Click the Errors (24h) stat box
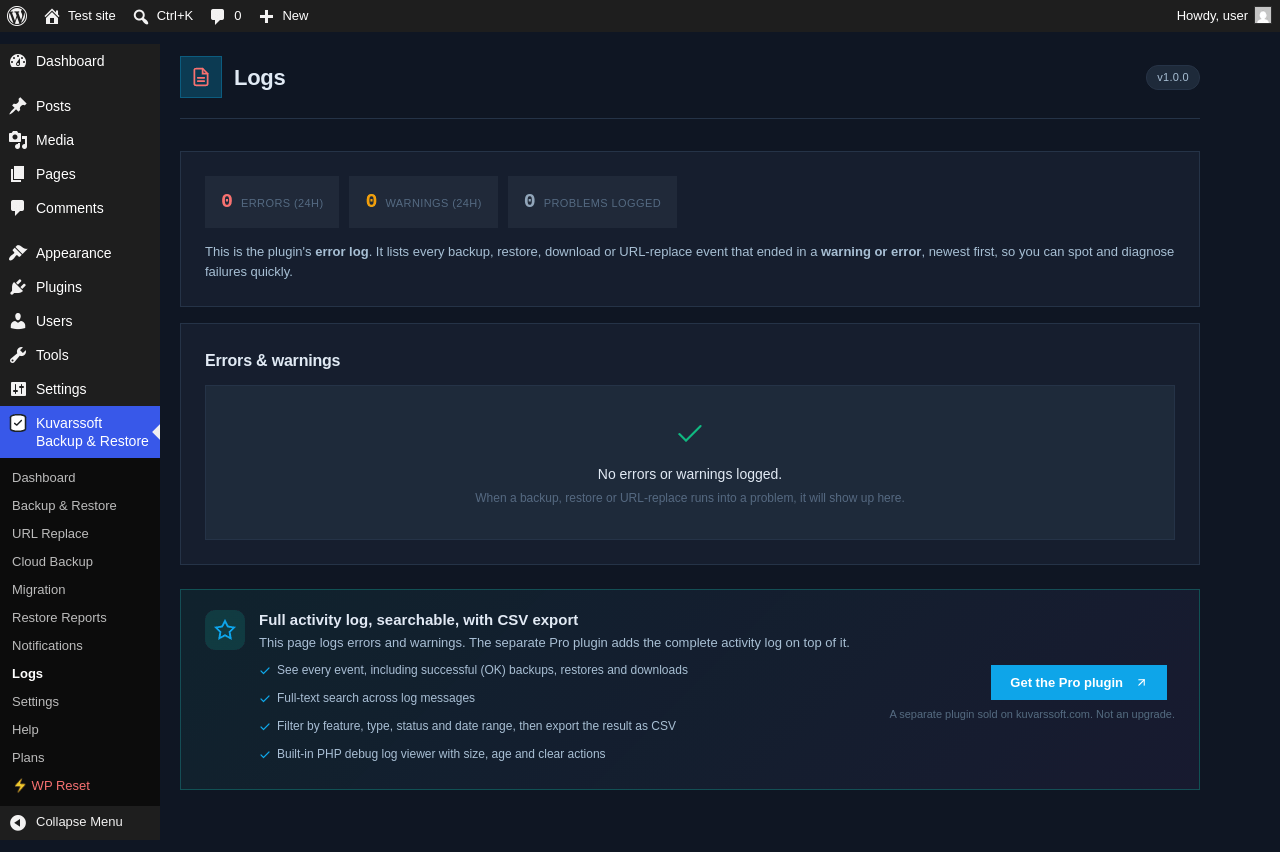Image resolution: width=1280 pixels, height=852 pixels. pyautogui.click(x=272, y=202)
